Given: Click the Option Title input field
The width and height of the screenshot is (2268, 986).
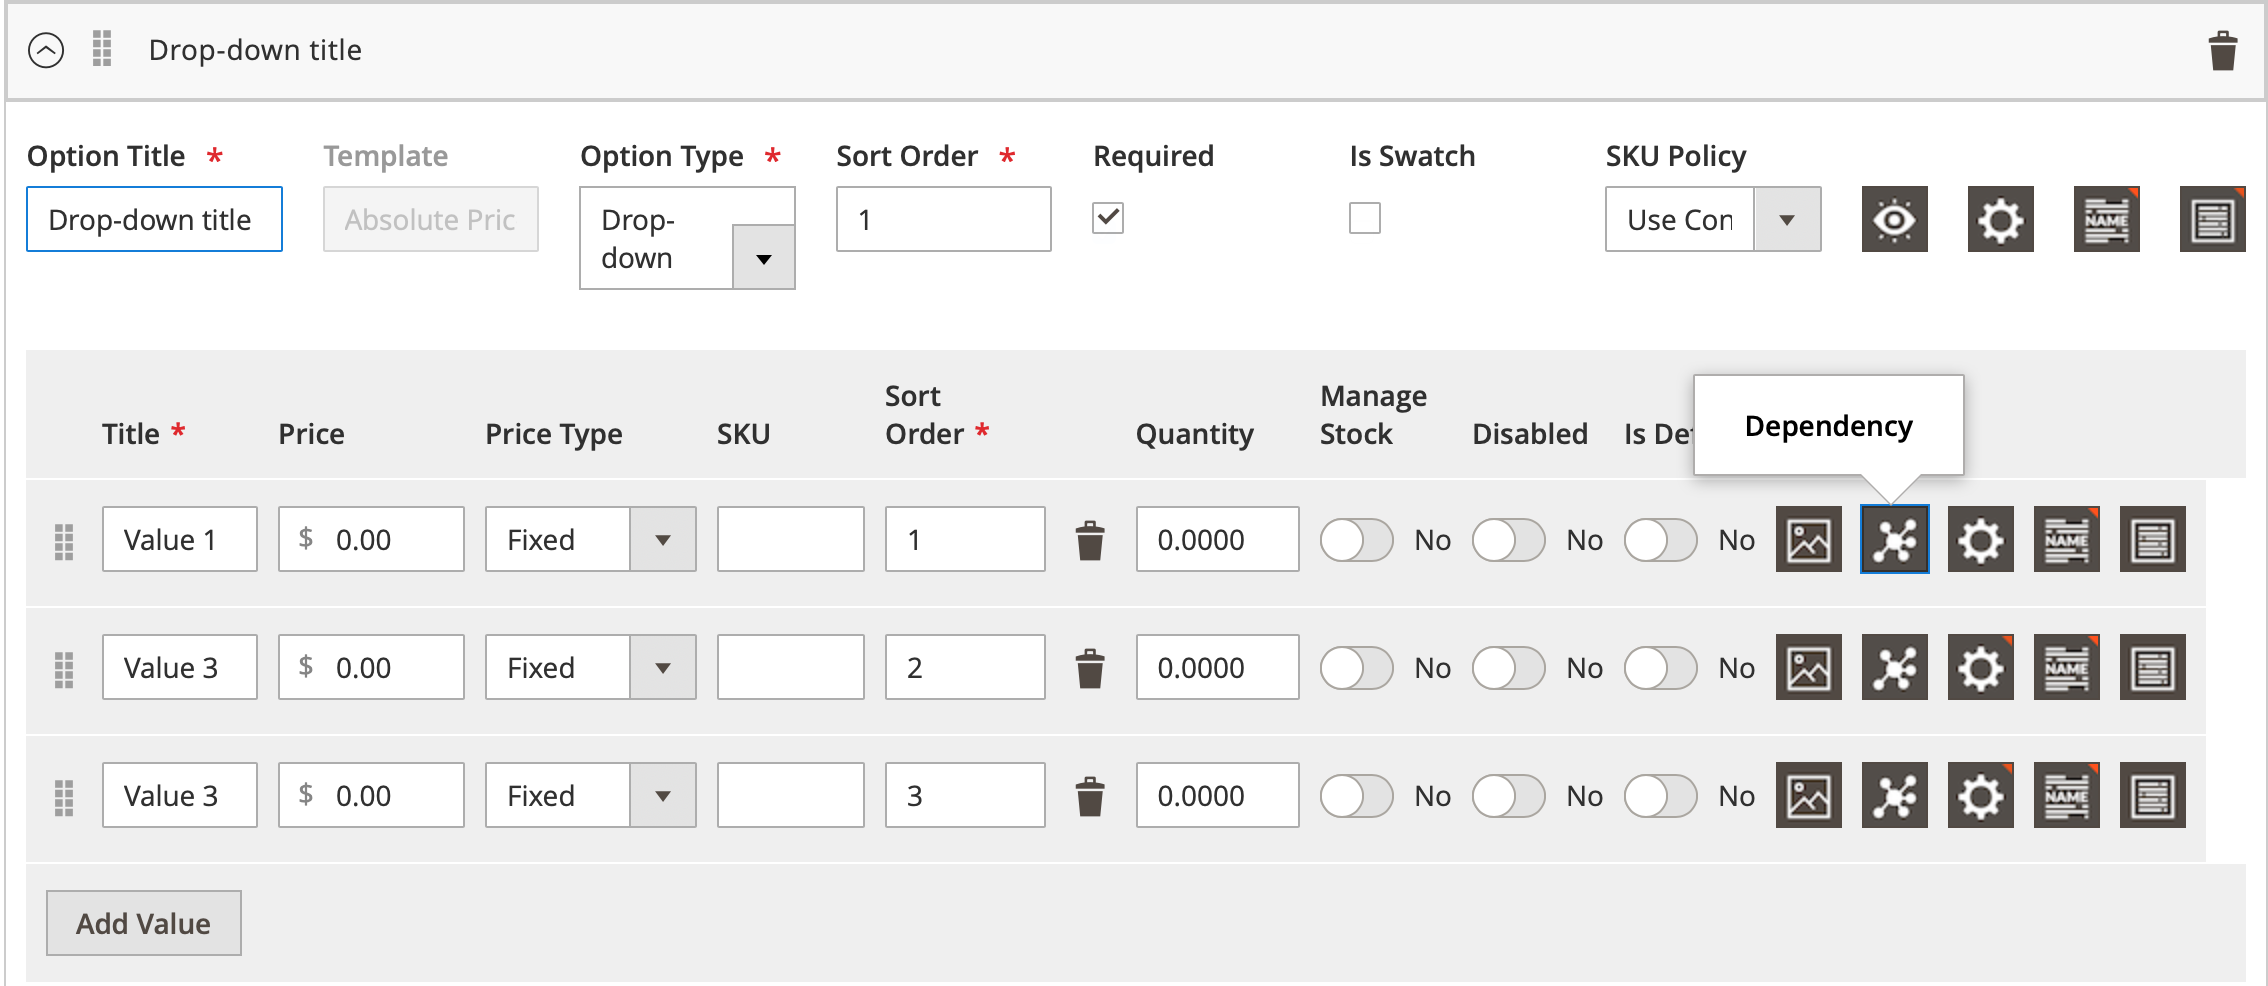Looking at the screenshot, I should coord(154,219).
